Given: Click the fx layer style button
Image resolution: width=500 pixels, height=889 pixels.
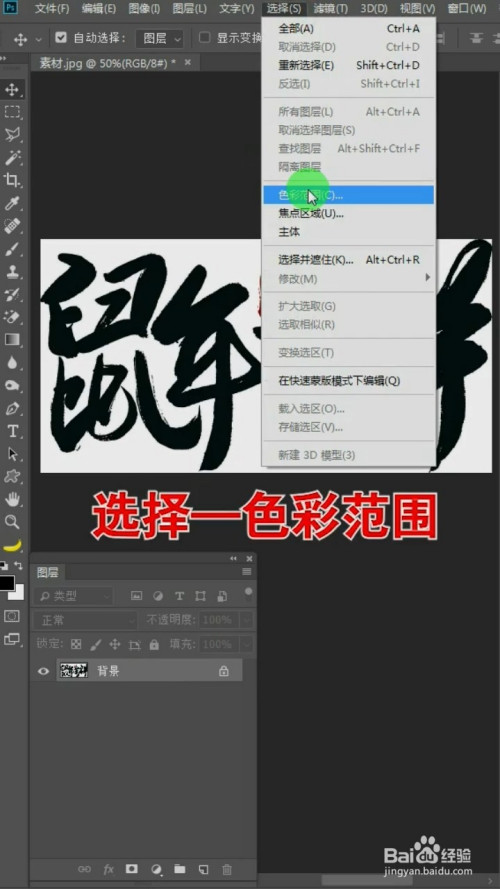Looking at the screenshot, I should click(108, 869).
